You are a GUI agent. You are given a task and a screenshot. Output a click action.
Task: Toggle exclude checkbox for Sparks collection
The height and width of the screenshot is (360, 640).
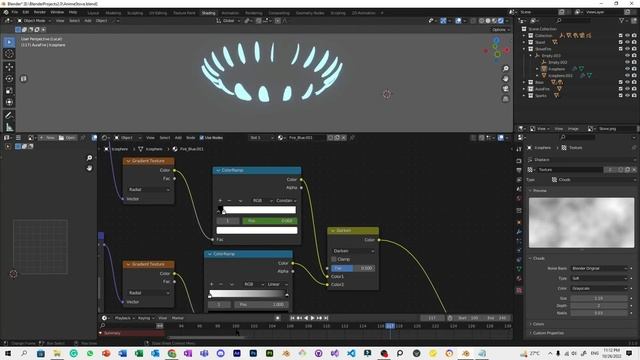[620, 96]
